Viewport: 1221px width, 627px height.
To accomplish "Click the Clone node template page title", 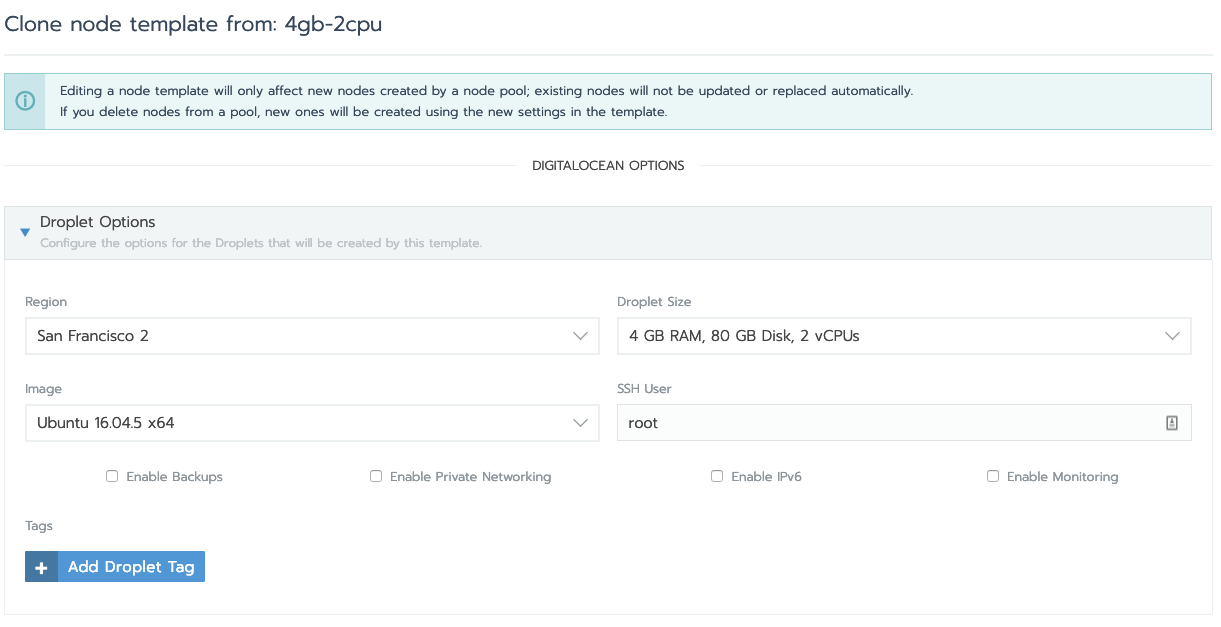I will pyautogui.click(x=194, y=24).
